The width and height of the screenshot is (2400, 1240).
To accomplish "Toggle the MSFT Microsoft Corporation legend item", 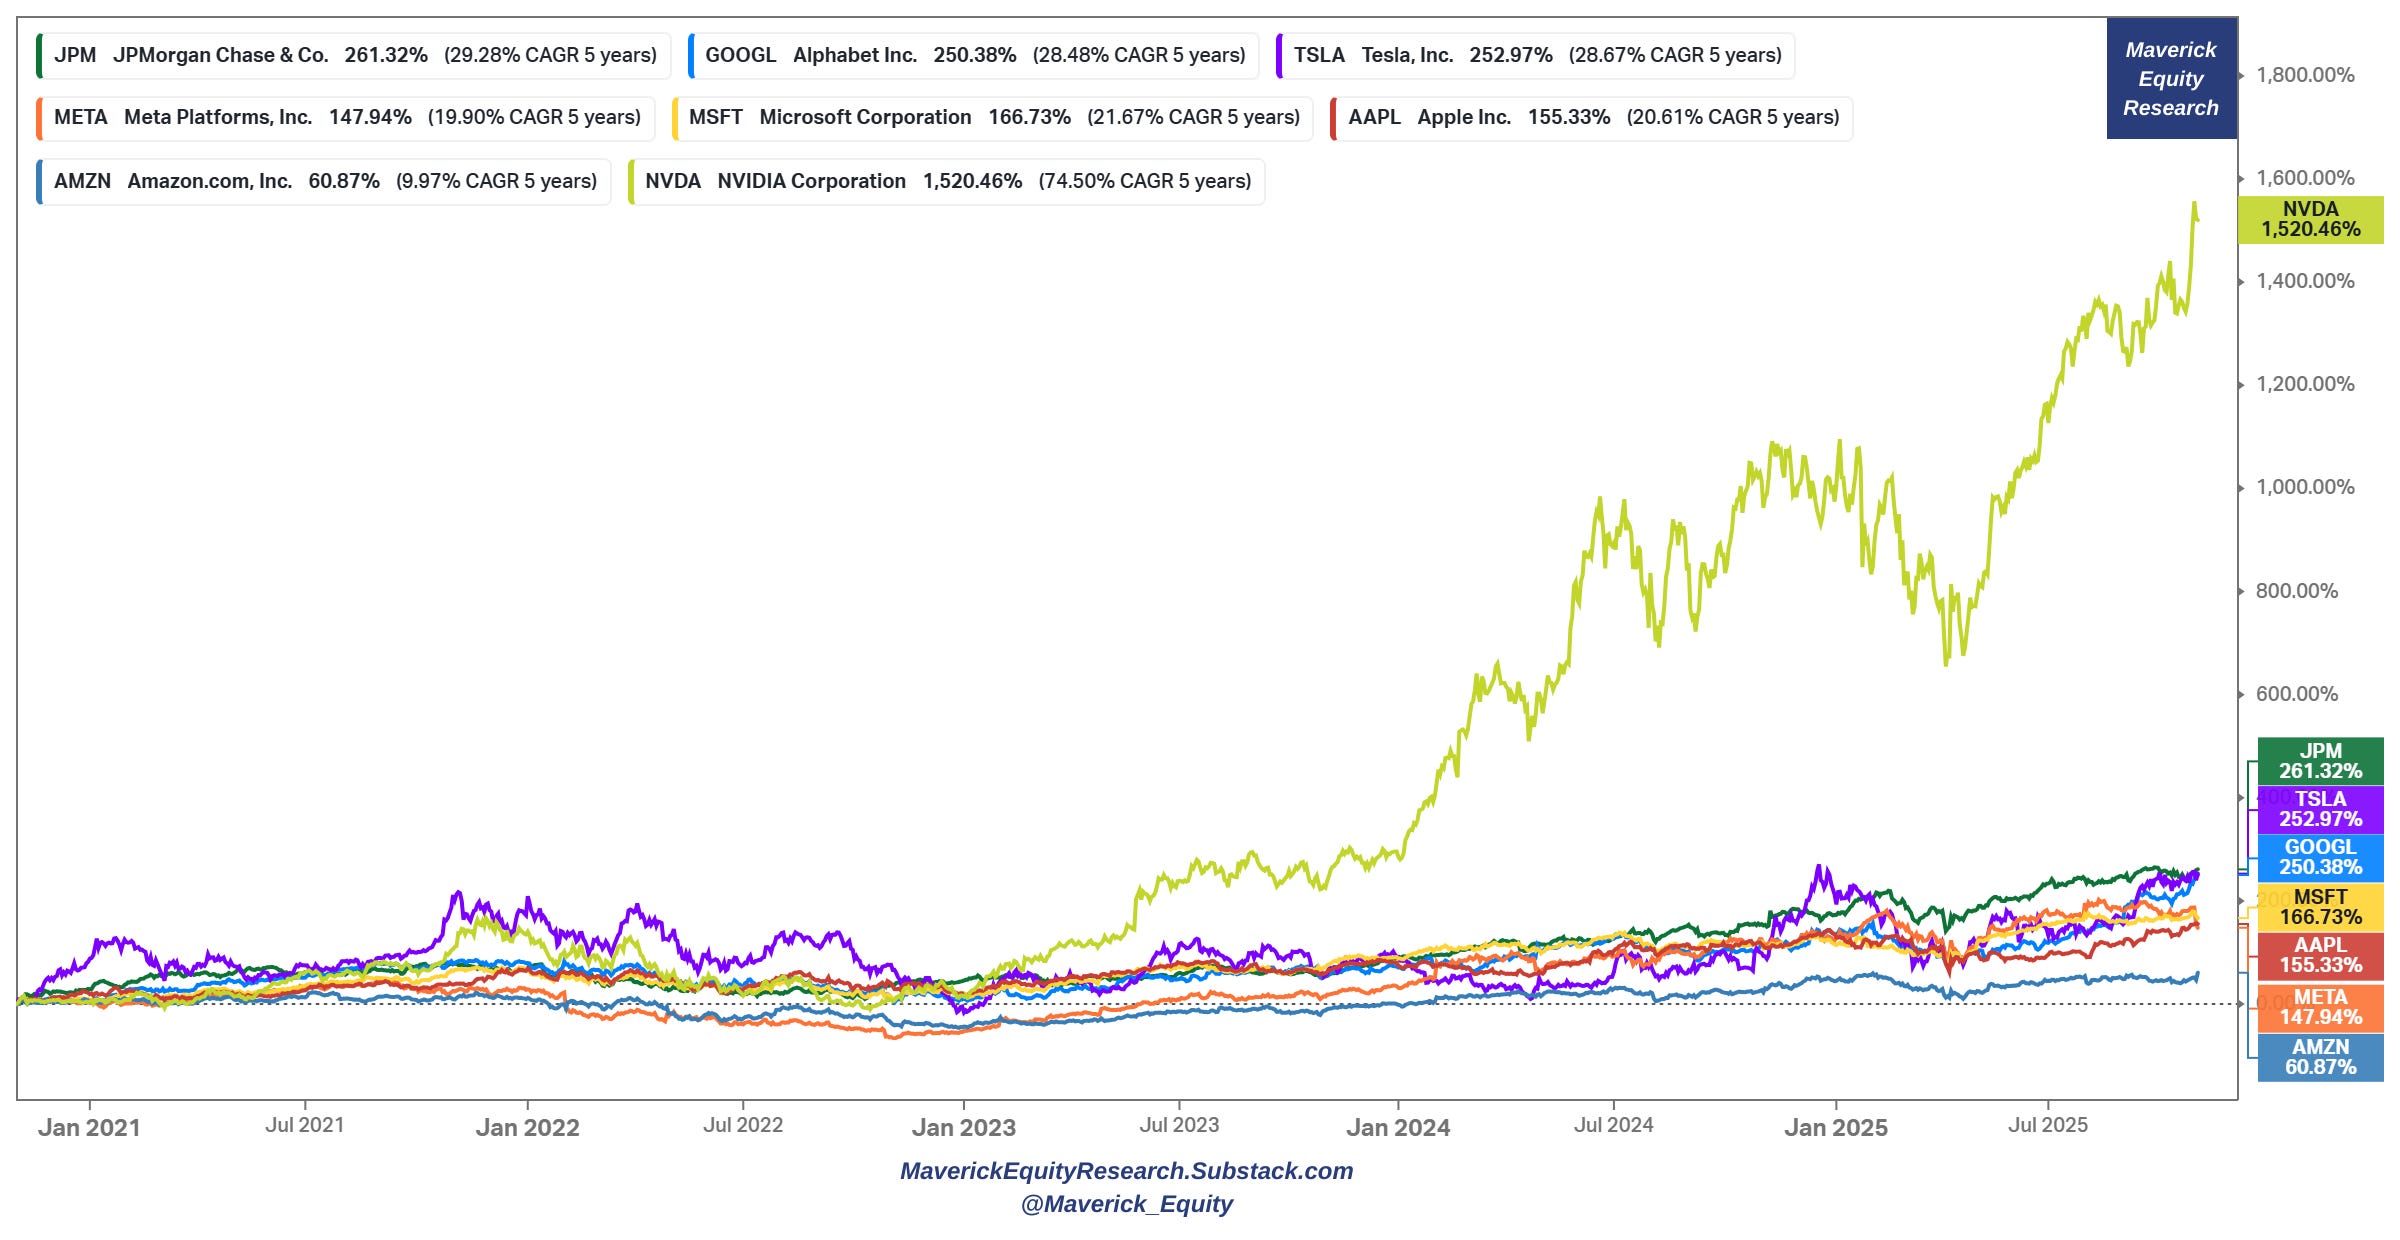I will (x=993, y=118).
